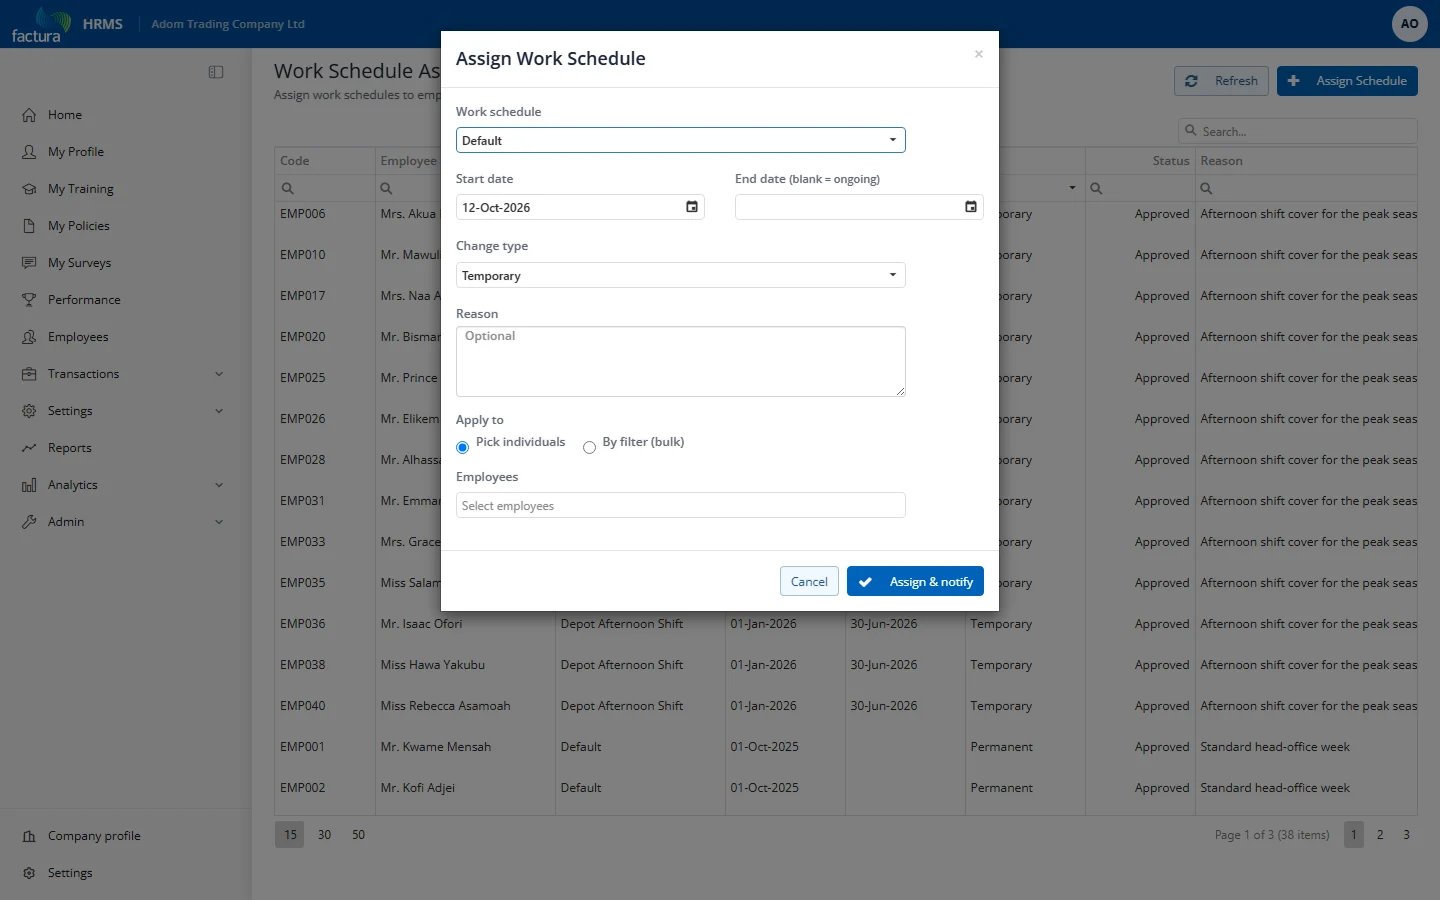This screenshot has height=900, width=1440.
Task: Open the End date calendar picker
Action: click(x=971, y=207)
